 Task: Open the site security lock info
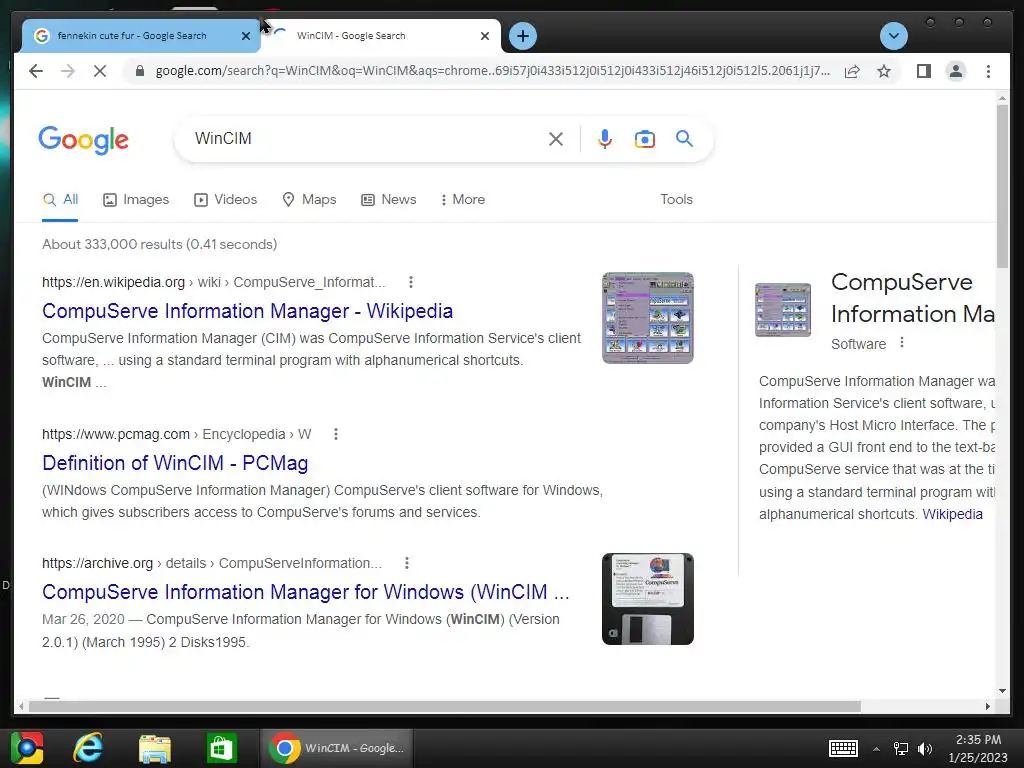click(x=139, y=71)
